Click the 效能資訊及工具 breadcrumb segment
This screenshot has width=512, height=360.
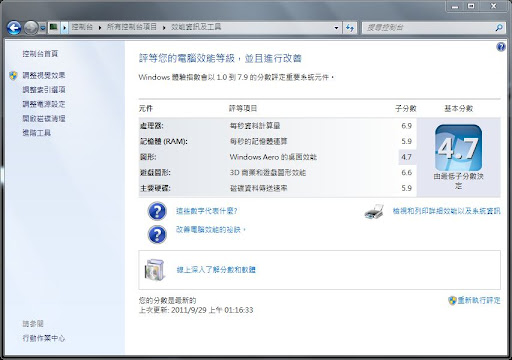click(x=196, y=27)
